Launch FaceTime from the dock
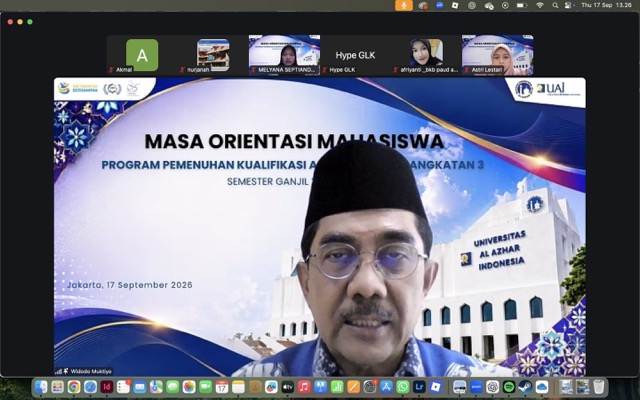Screen dimensions: 640x400 [205, 387]
